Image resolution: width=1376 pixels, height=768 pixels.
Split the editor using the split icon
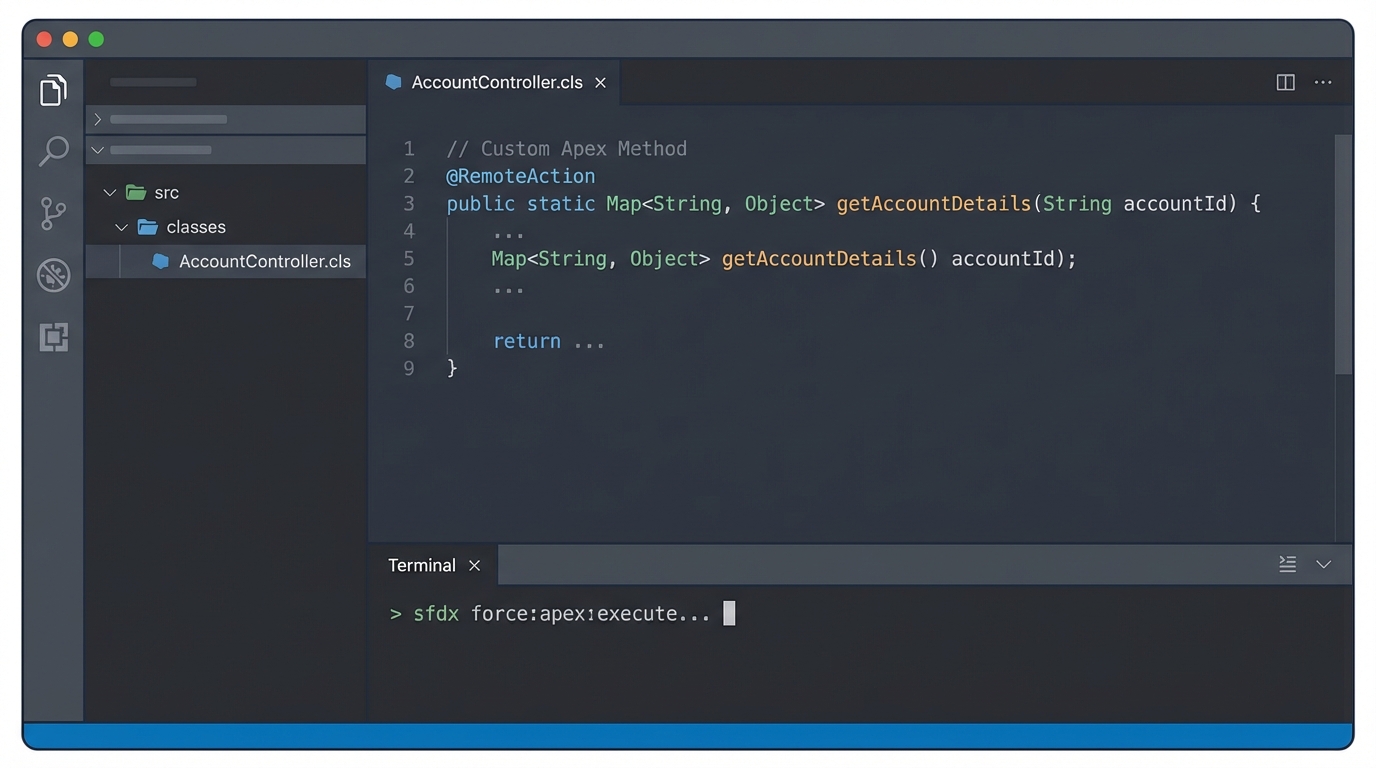tap(1284, 82)
